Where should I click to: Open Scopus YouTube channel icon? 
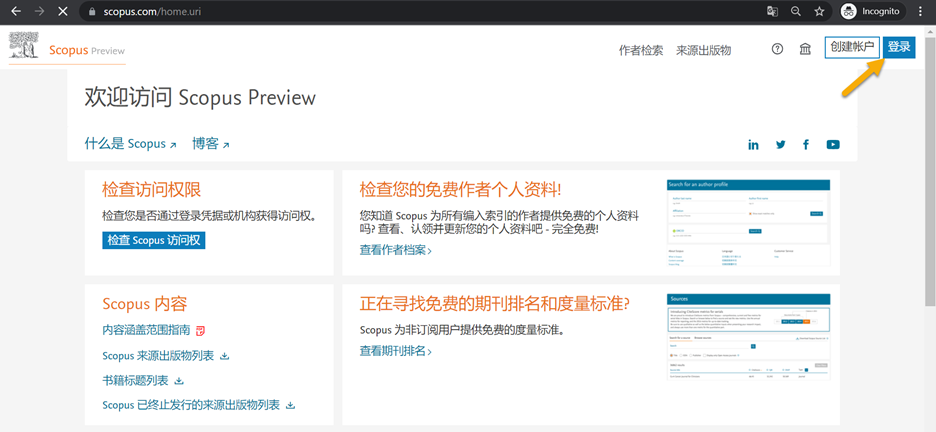(833, 144)
